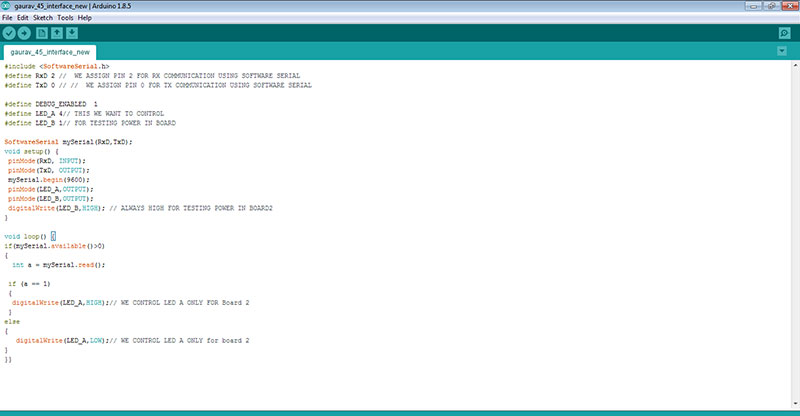
Task: Open a sketch with the Open icon
Action: 57,33
